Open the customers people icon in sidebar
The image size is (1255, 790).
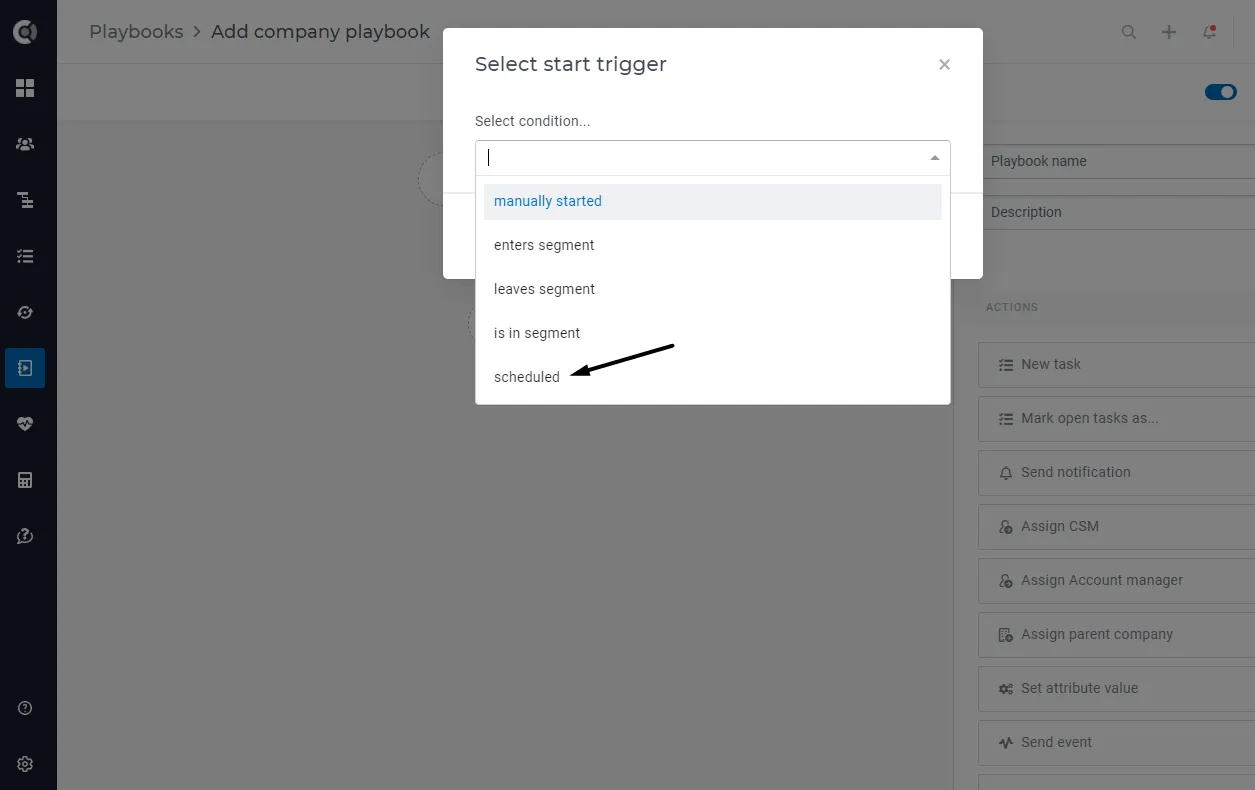pos(25,144)
